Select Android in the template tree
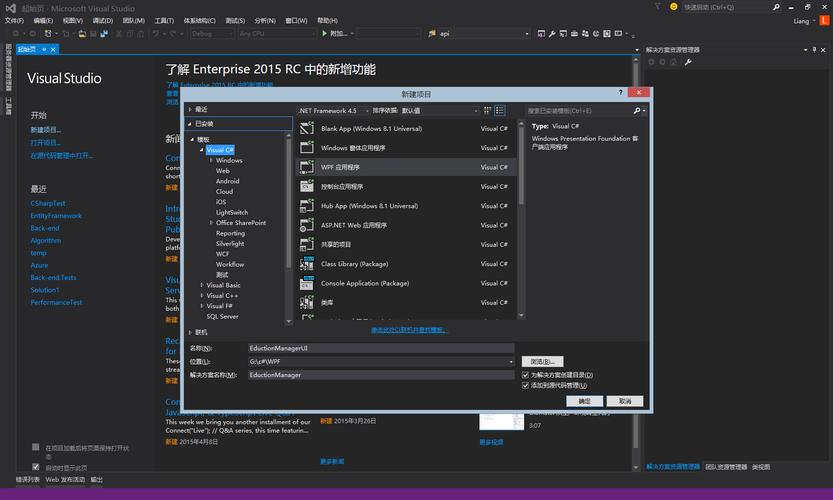Viewport: 833px width, 500px height. [227, 181]
